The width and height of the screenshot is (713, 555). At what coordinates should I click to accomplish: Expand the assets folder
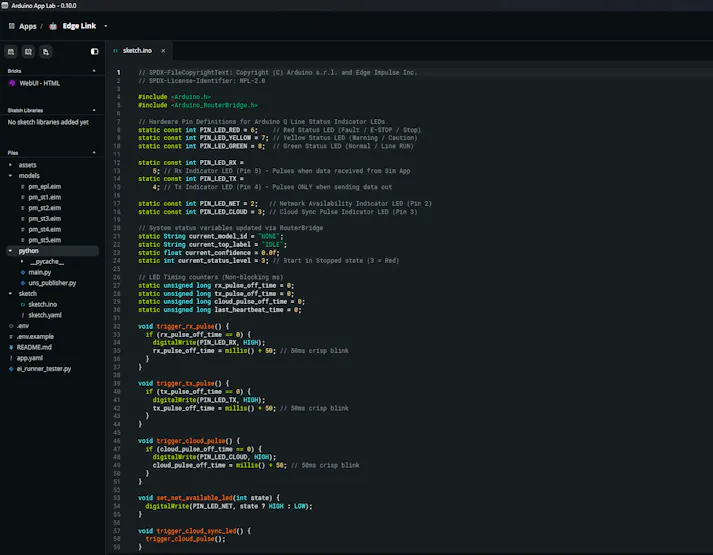(x=10, y=165)
